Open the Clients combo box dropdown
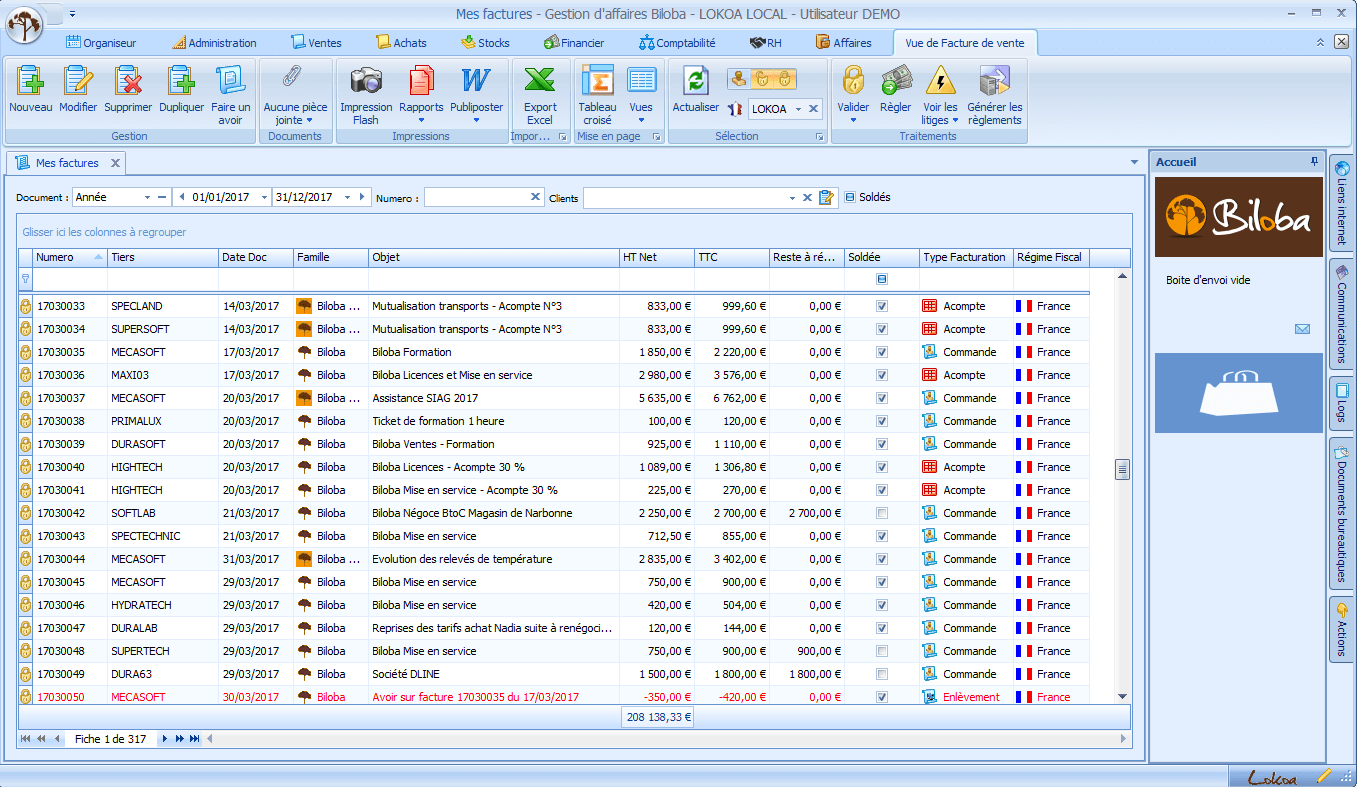Image resolution: width=1357 pixels, height=787 pixels. coord(792,198)
